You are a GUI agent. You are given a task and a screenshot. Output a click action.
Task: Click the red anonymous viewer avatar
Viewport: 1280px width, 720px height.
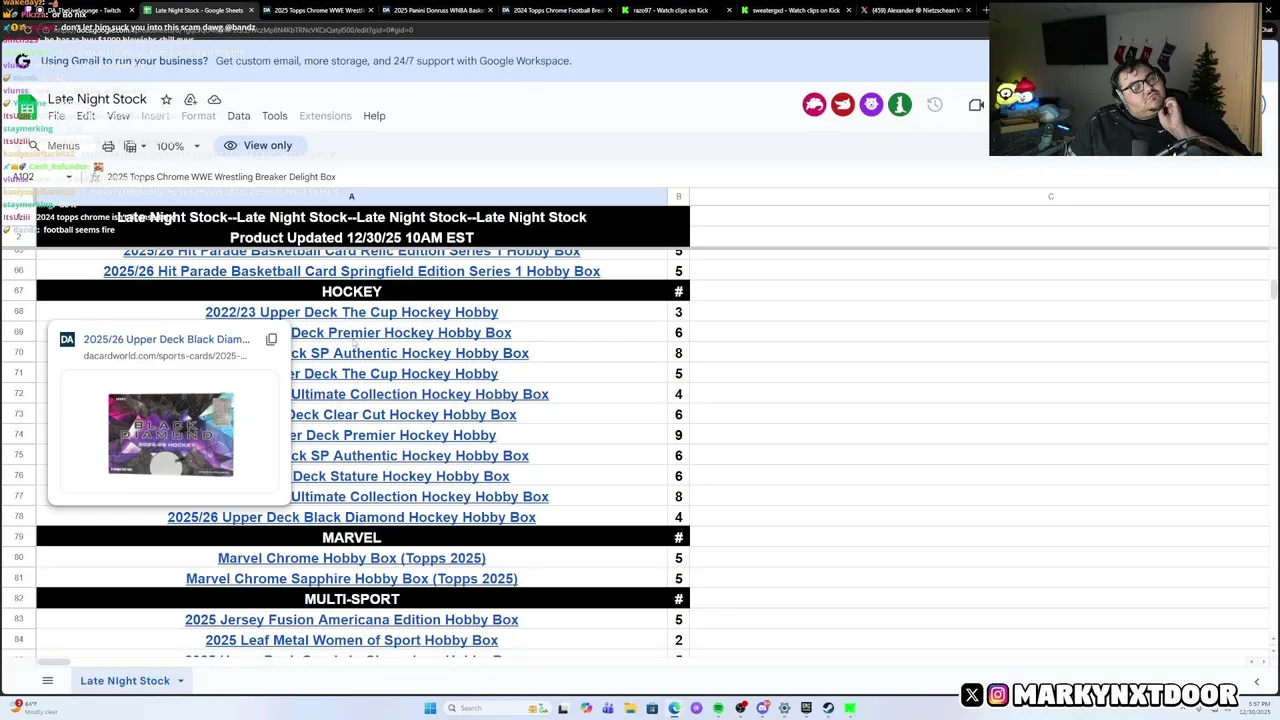pos(843,105)
